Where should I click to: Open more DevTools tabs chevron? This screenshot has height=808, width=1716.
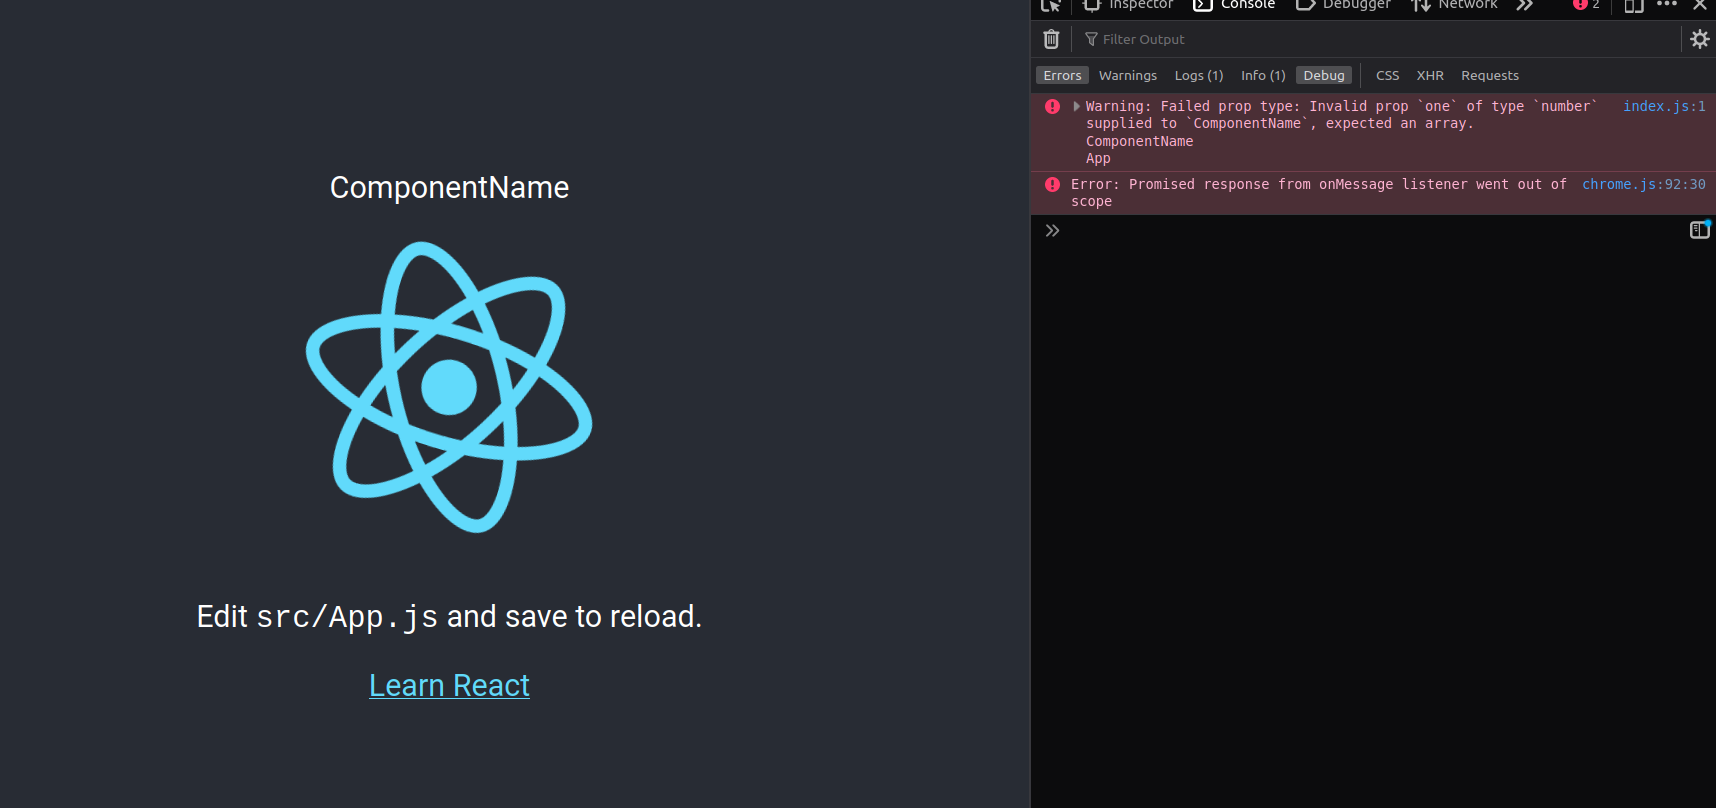pos(1524,5)
